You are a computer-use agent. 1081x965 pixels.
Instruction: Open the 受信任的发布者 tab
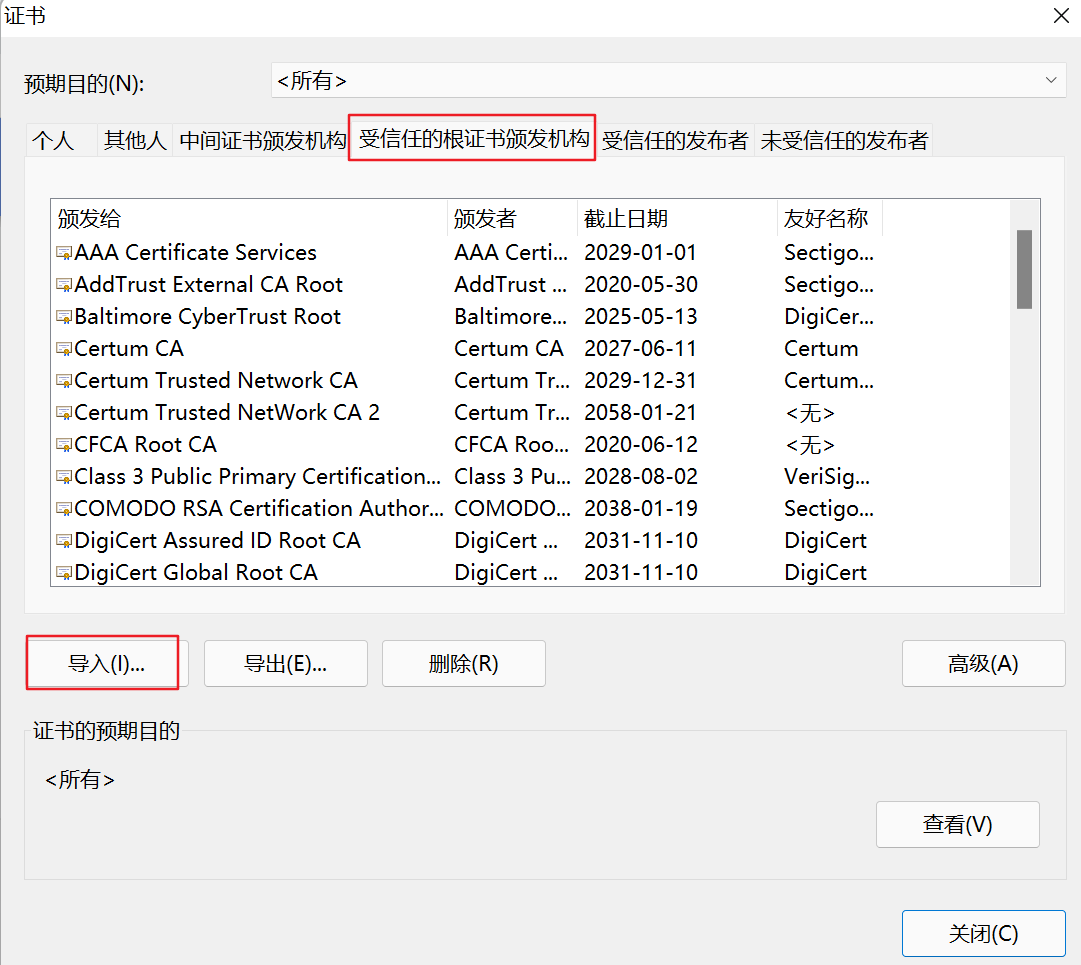(675, 141)
